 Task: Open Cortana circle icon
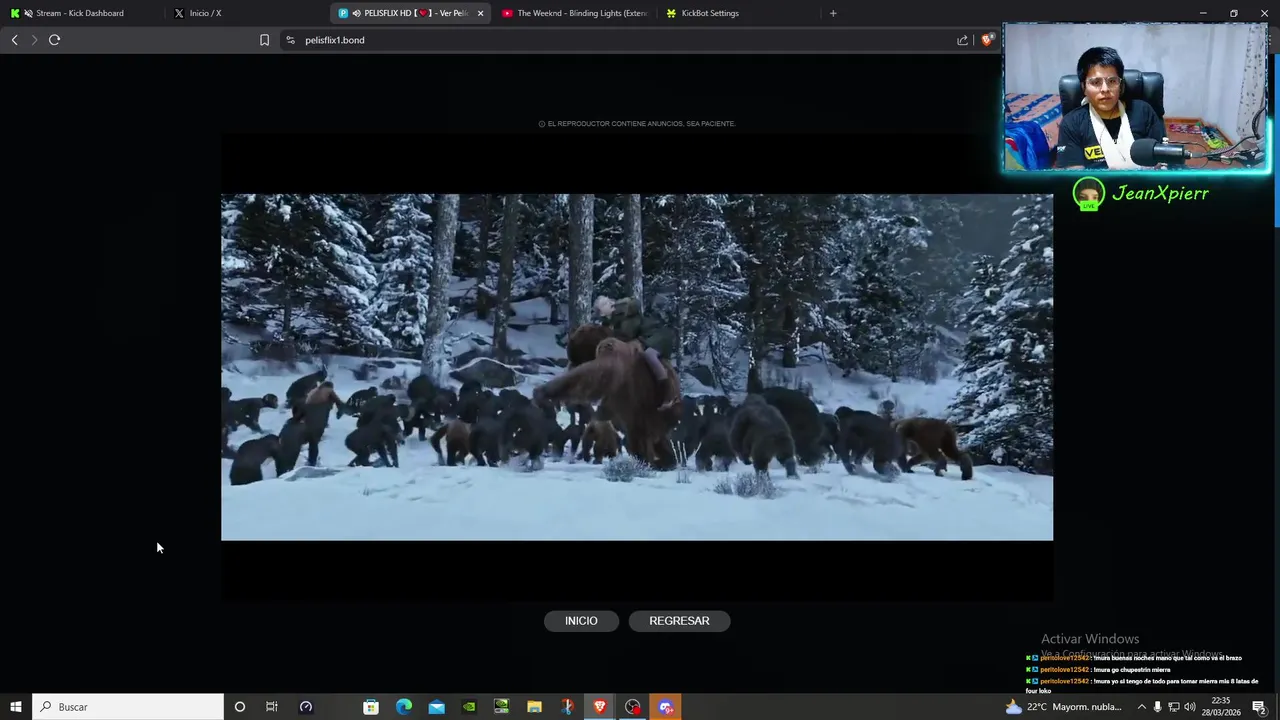point(239,707)
